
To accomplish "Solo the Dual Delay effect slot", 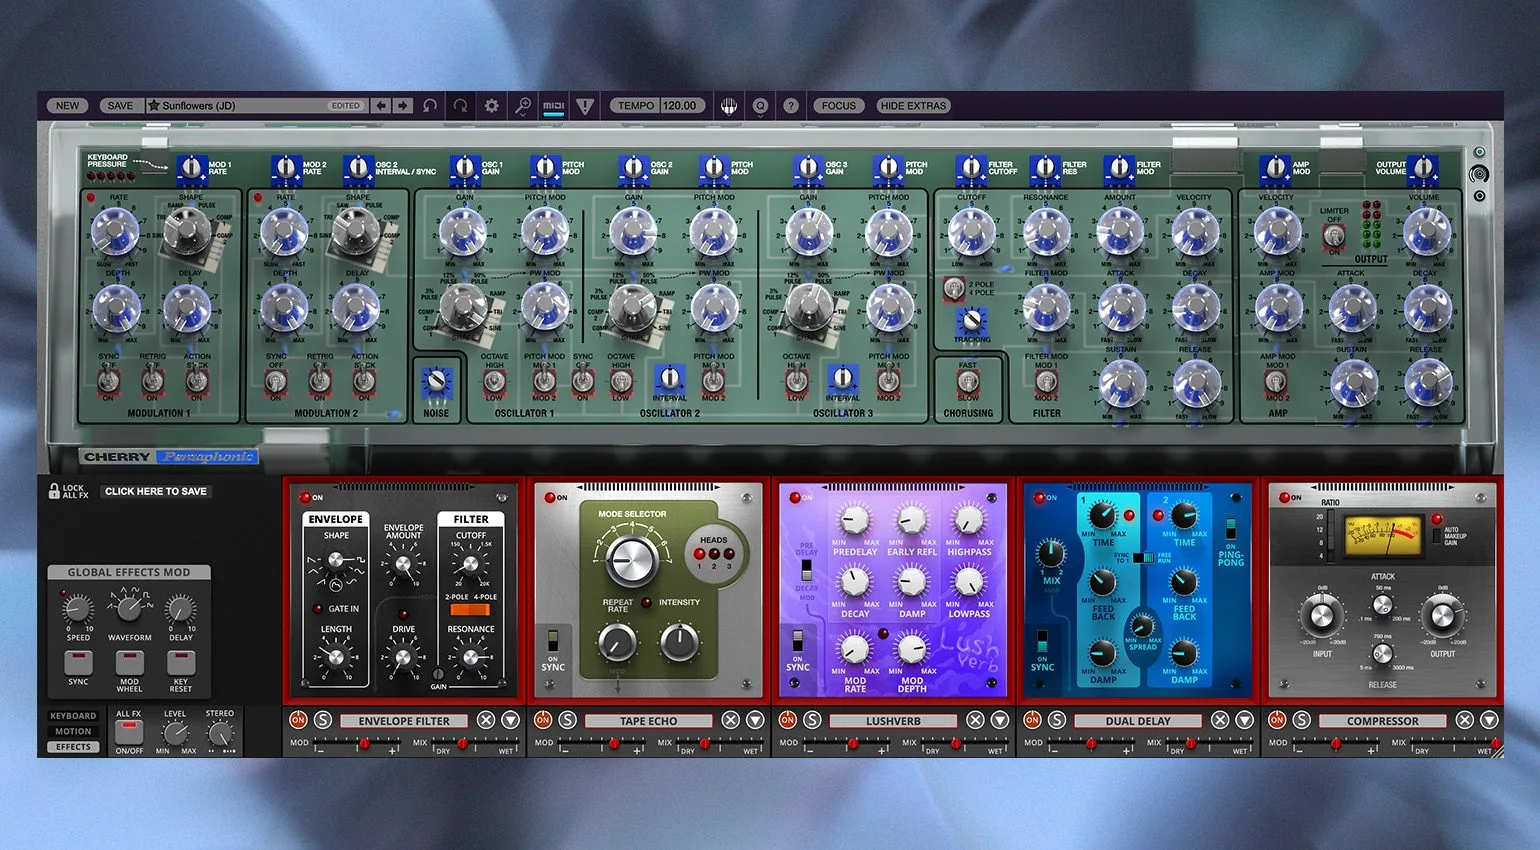I will coord(1057,720).
